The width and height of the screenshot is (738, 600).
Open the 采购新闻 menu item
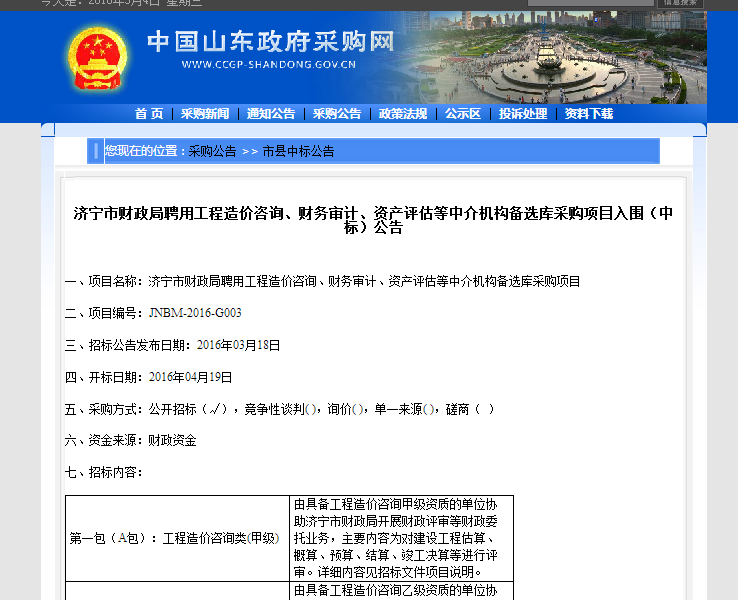205,114
